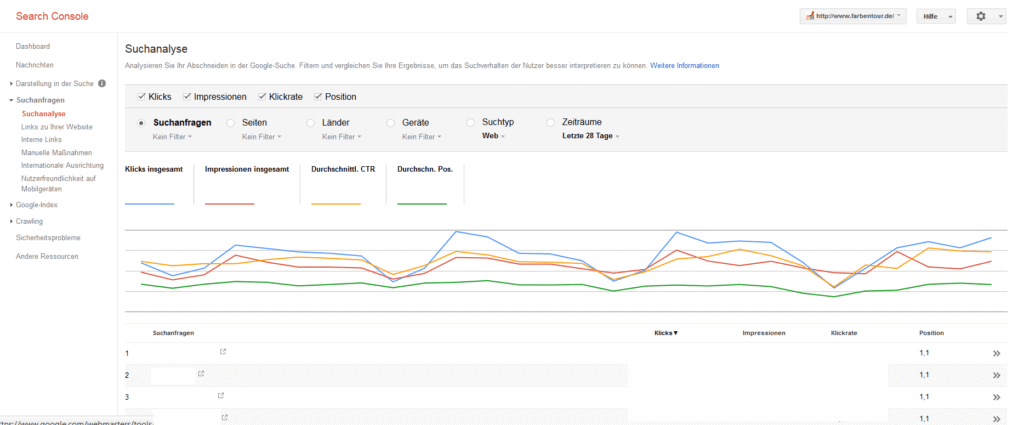Expand row 1 details with double-chevron
Viewport: 1024px width, 425px height.
(x=995, y=353)
